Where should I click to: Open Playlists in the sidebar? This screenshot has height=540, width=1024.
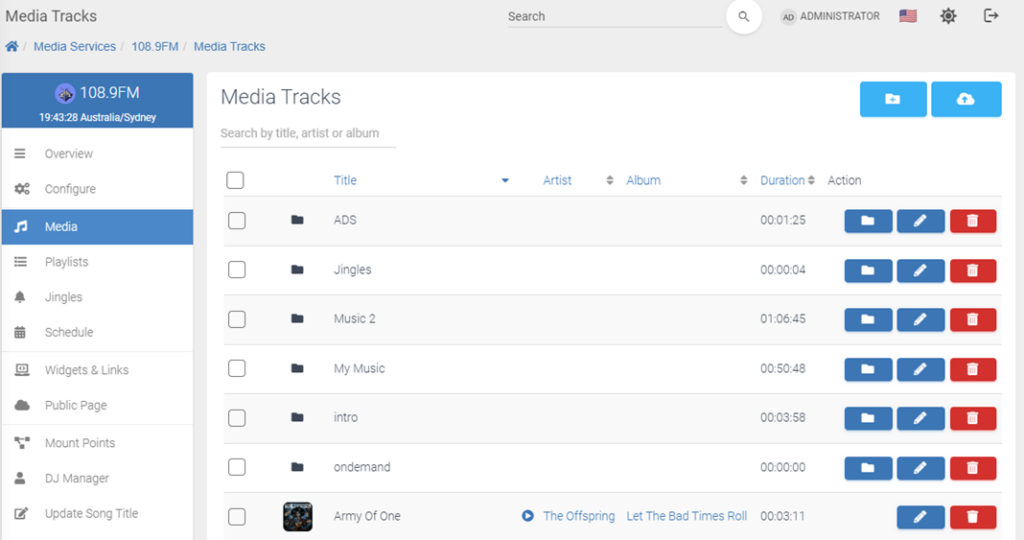point(66,262)
